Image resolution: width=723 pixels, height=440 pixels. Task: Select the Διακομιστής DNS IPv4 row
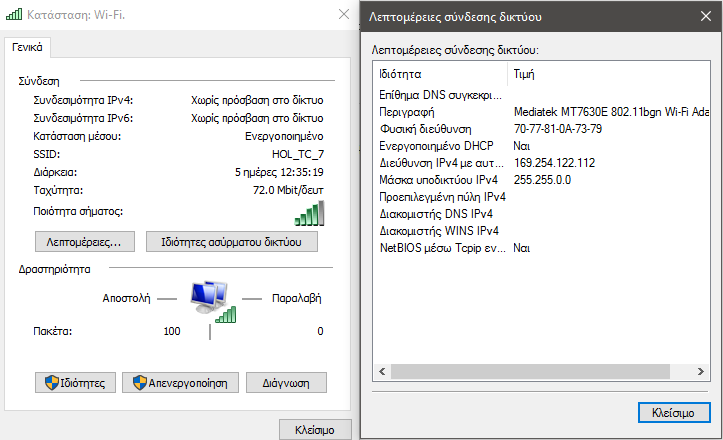pos(541,214)
